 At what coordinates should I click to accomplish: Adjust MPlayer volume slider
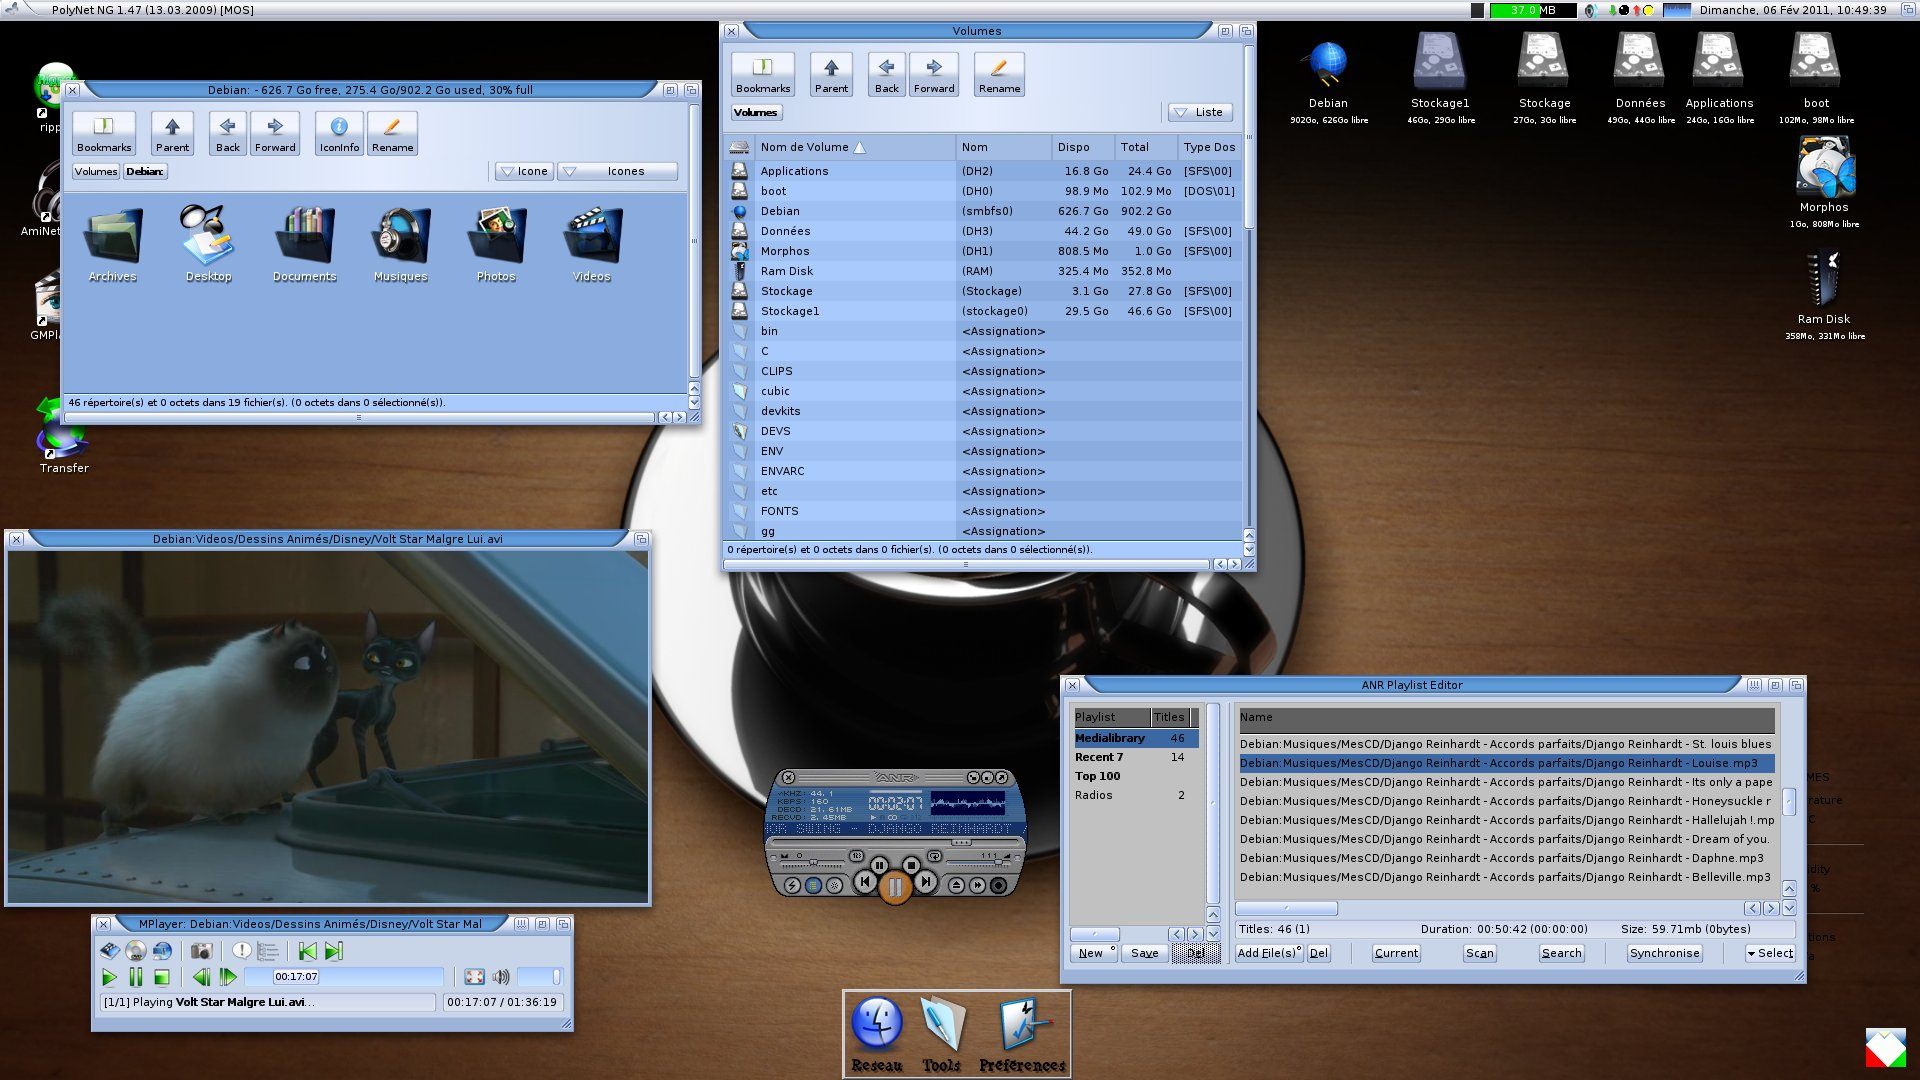click(540, 977)
